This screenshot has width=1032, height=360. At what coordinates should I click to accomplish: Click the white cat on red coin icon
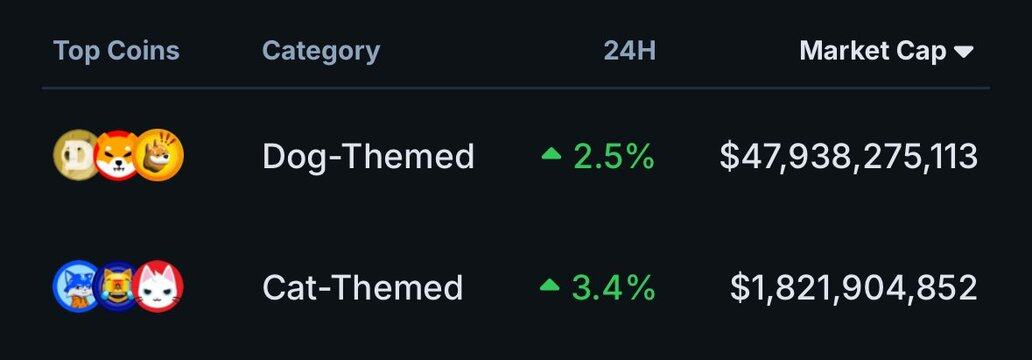click(x=159, y=286)
